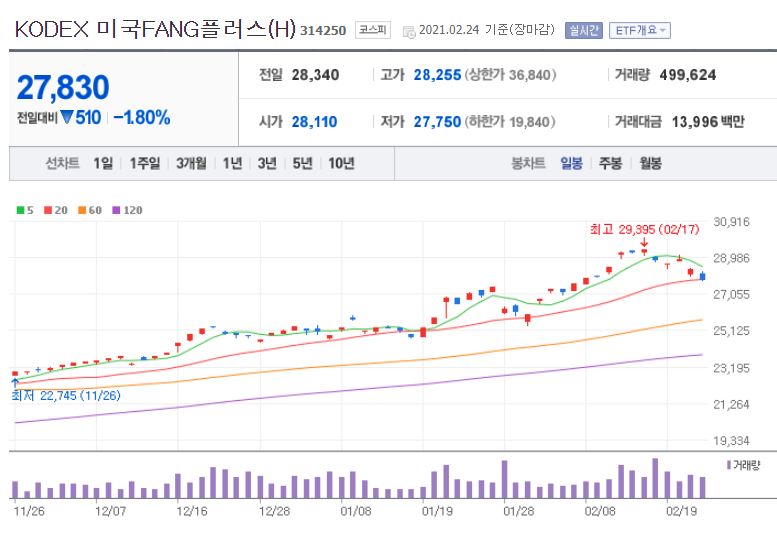Select the 3년 line chart tab
777x533 pixels.
coord(267,163)
